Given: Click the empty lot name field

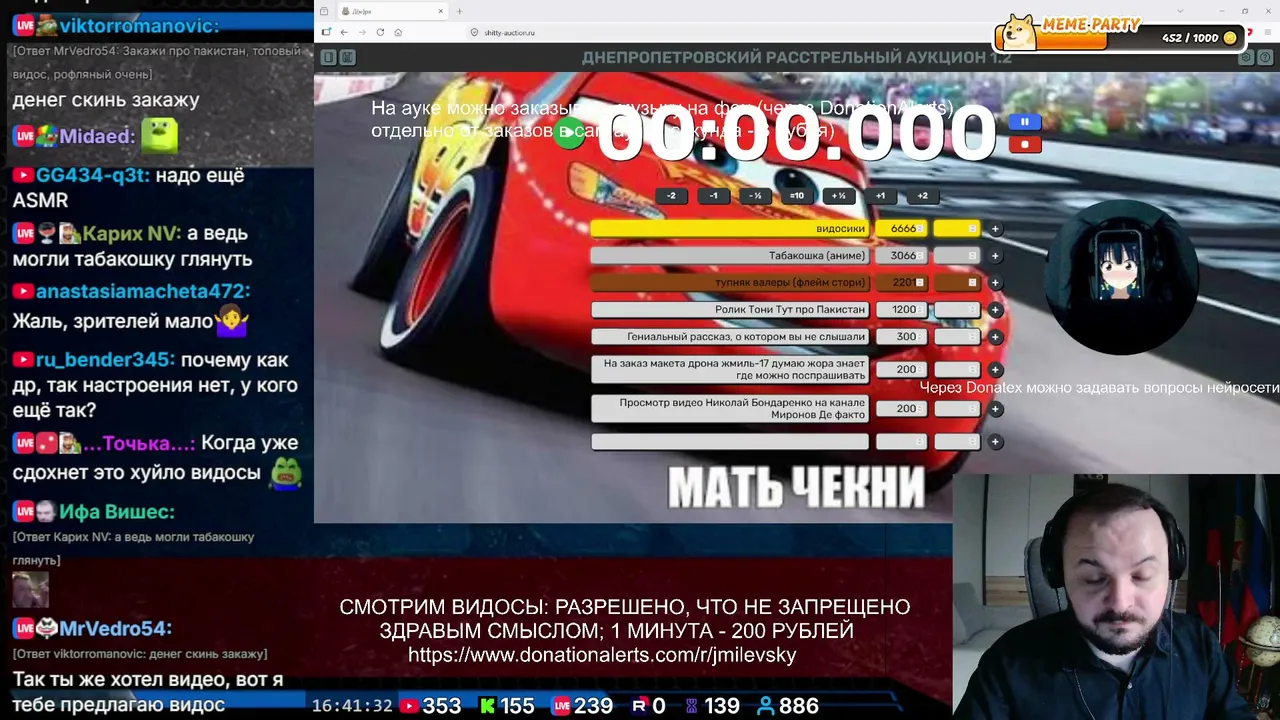Looking at the screenshot, I should [x=730, y=442].
